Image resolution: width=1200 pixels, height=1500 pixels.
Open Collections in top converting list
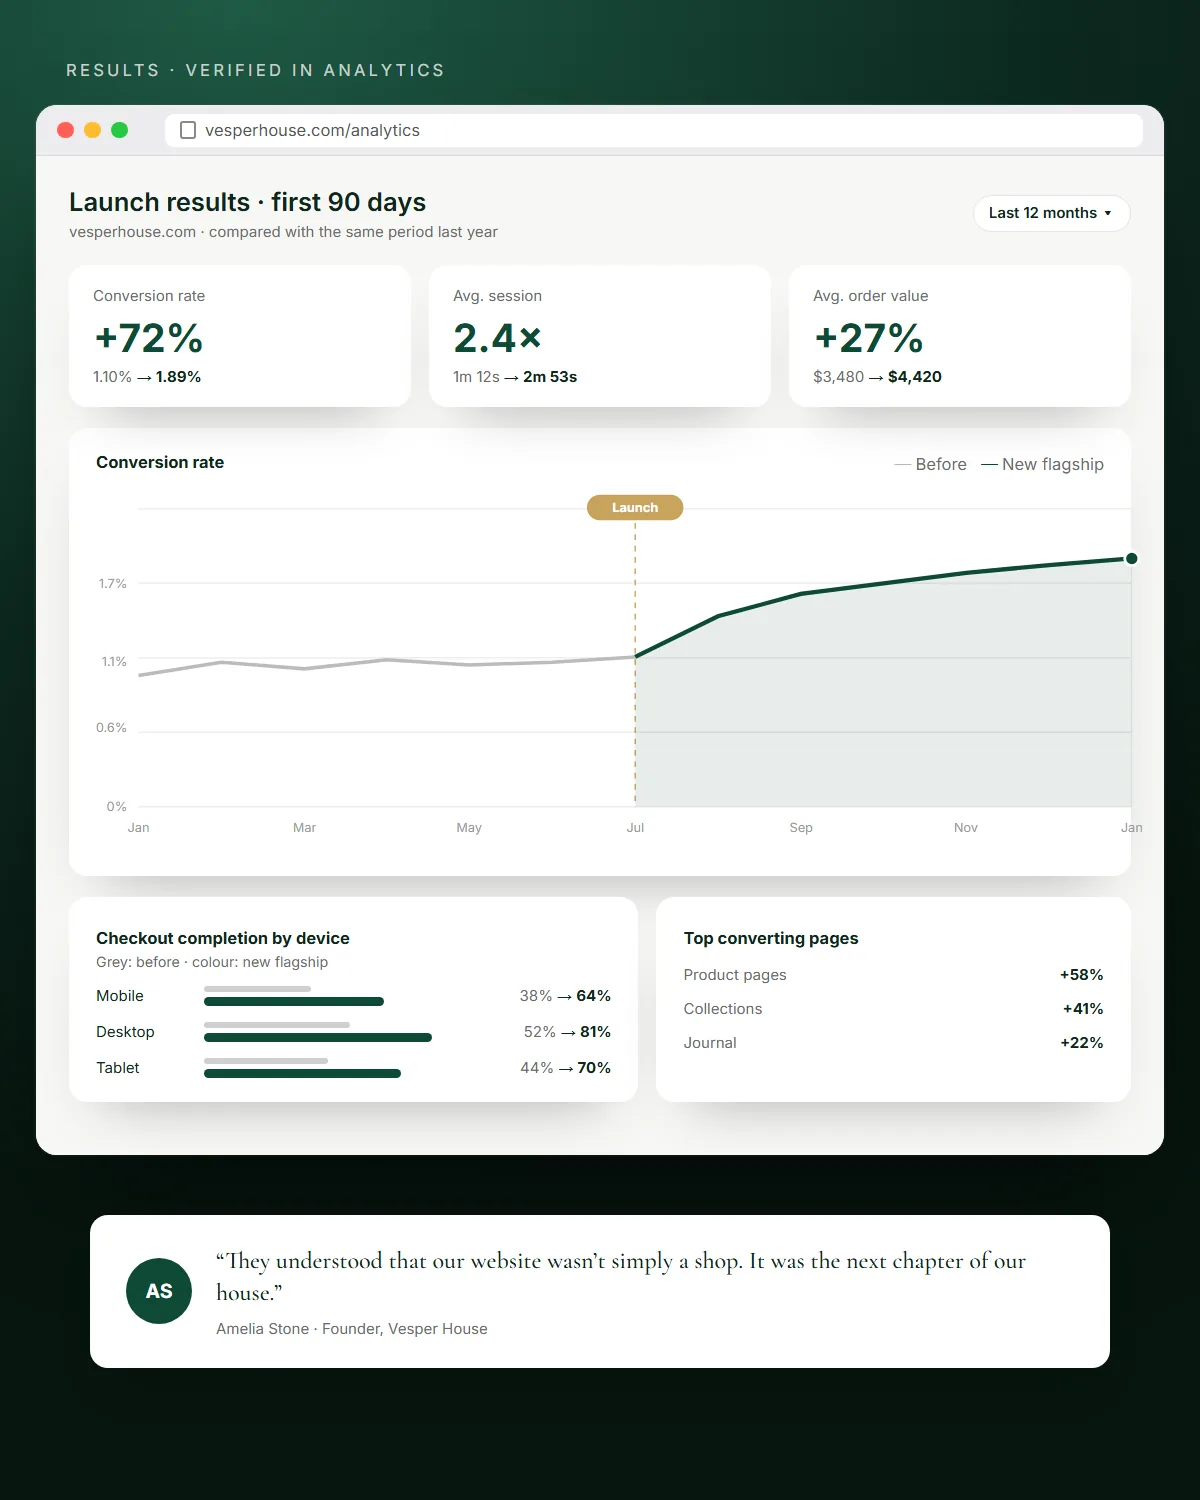pos(723,1009)
